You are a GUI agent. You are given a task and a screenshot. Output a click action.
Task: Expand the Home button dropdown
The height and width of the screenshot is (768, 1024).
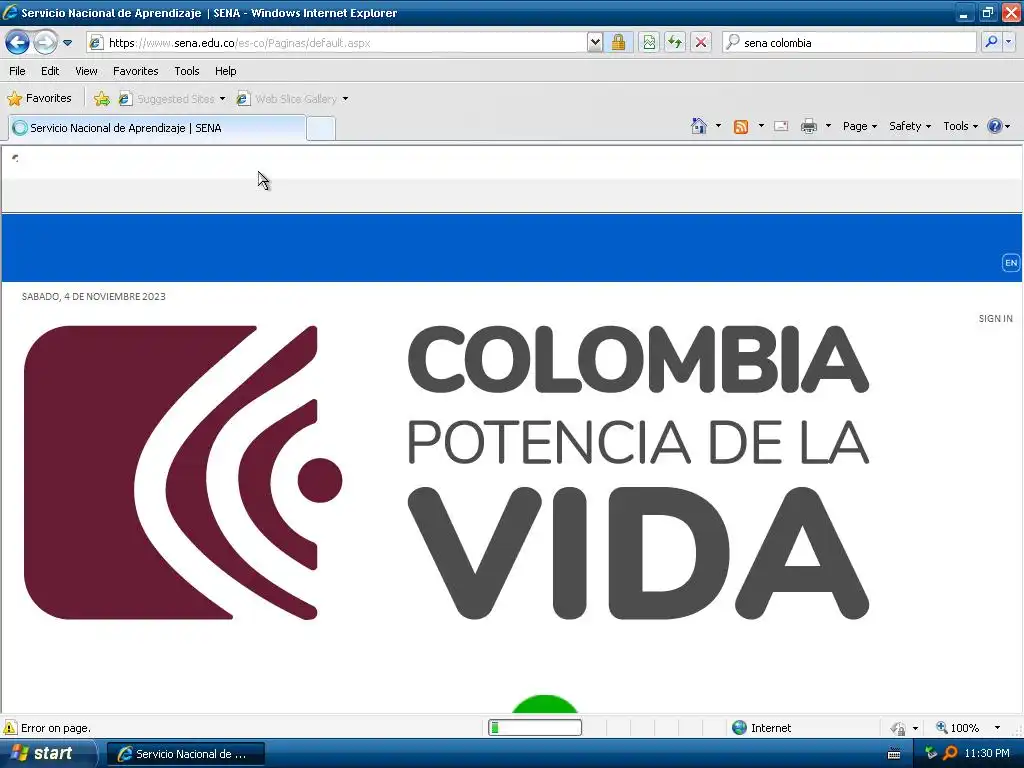(718, 125)
